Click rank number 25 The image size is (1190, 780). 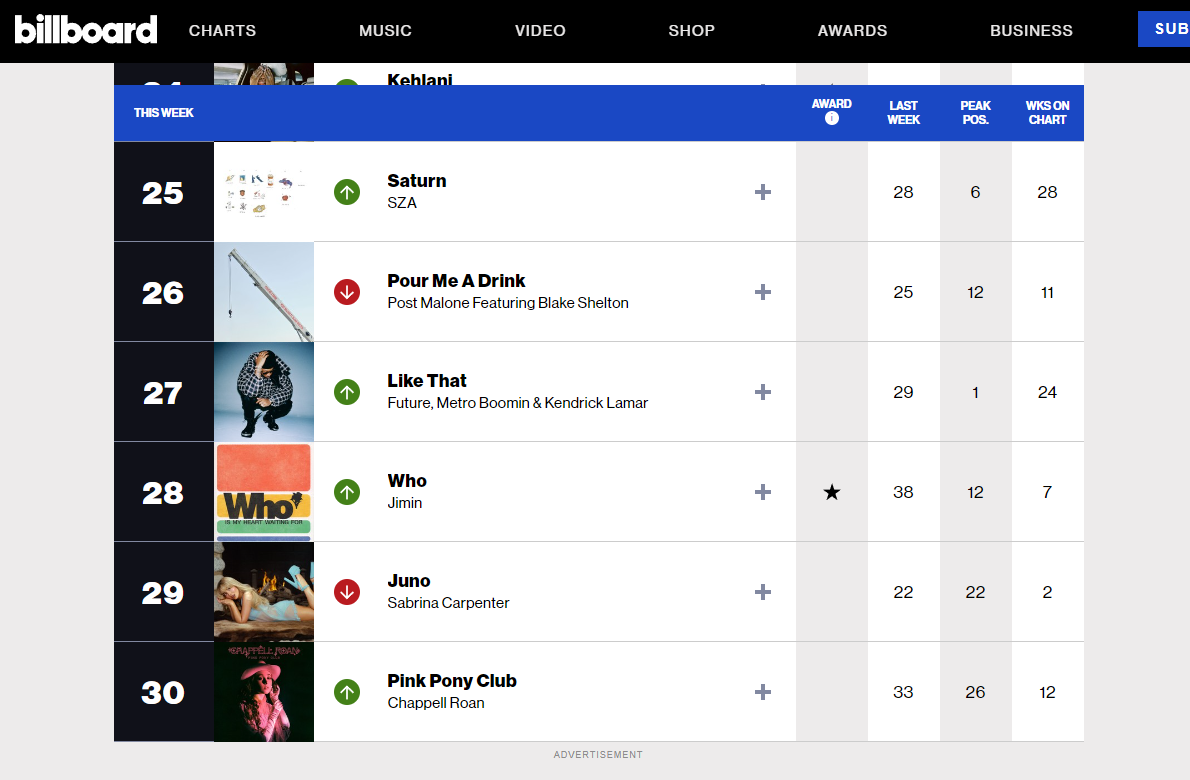pyautogui.click(x=163, y=193)
